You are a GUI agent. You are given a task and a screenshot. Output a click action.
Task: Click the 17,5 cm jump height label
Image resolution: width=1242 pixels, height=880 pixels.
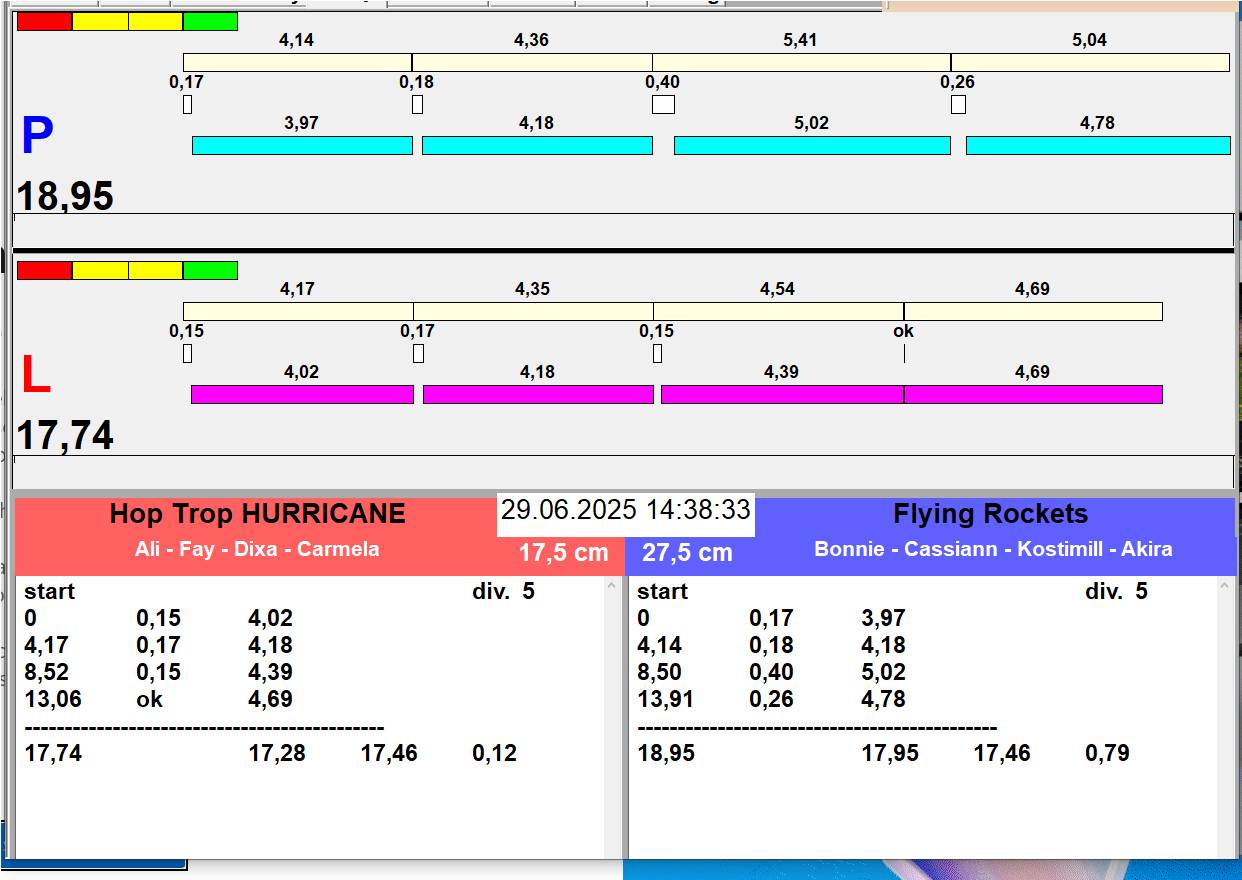pyautogui.click(x=563, y=553)
